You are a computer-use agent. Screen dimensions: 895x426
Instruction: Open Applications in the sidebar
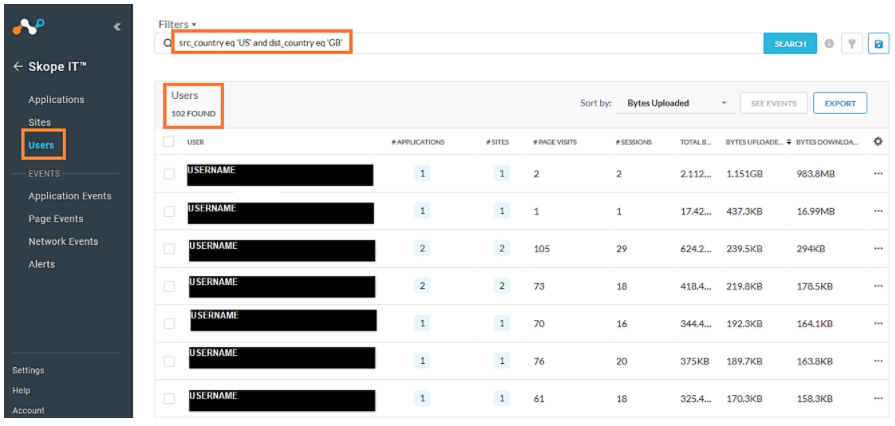(x=56, y=99)
